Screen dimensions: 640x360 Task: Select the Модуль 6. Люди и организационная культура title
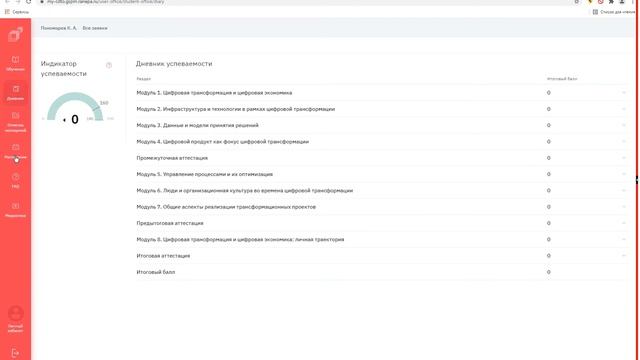pyautogui.click(x=244, y=191)
